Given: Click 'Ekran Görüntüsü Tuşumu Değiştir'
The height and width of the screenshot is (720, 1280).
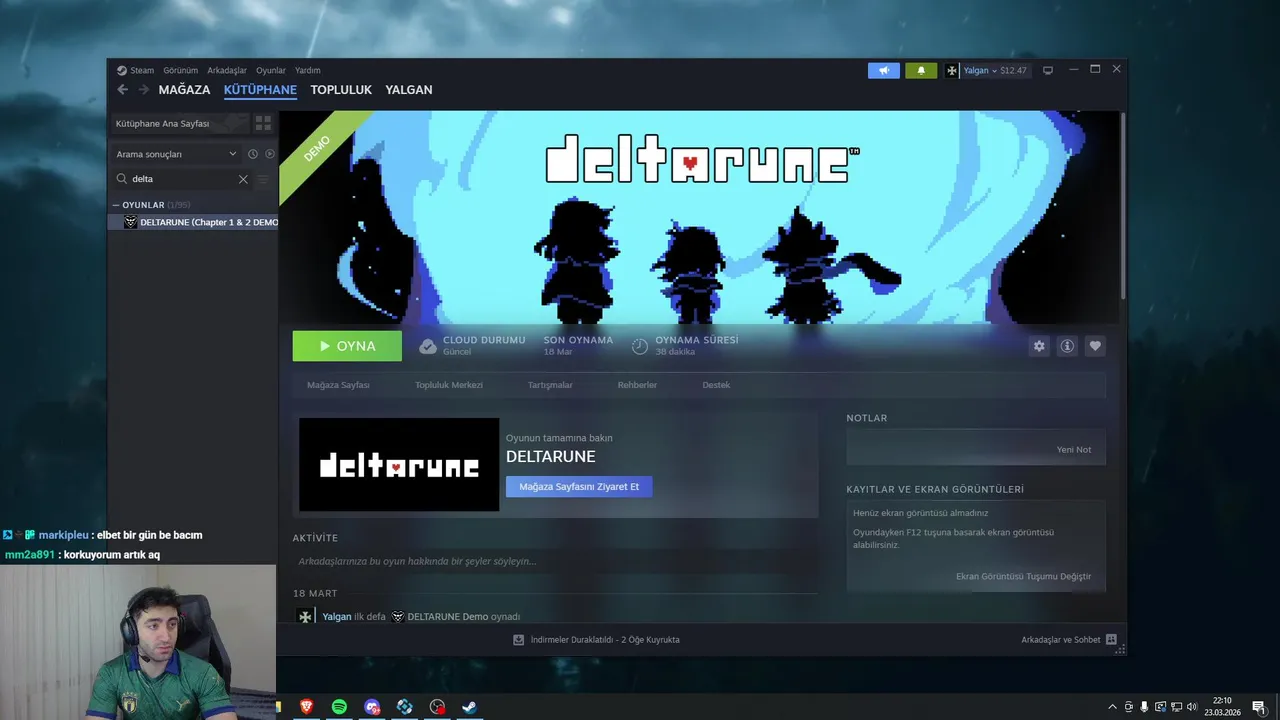Looking at the screenshot, I should (x=1023, y=577).
